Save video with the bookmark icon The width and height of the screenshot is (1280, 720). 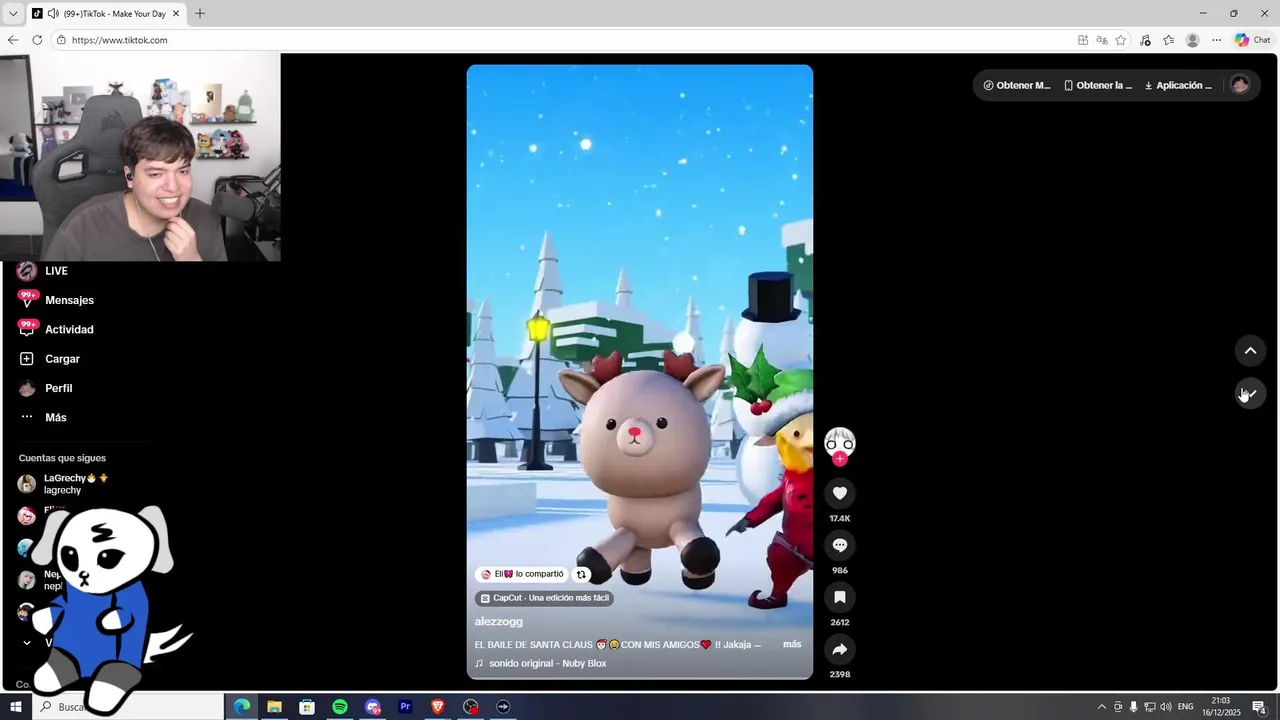click(x=840, y=597)
